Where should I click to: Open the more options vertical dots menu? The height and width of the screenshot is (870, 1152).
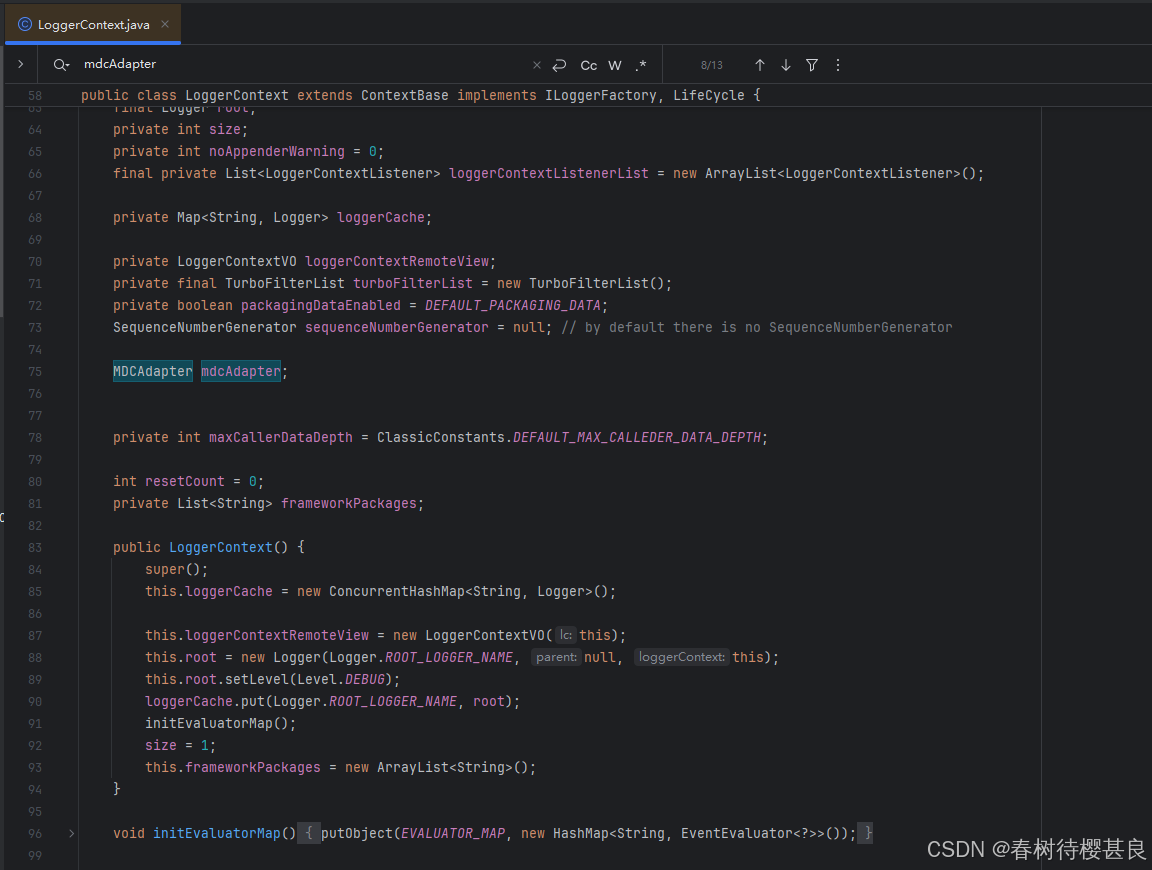(838, 65)
